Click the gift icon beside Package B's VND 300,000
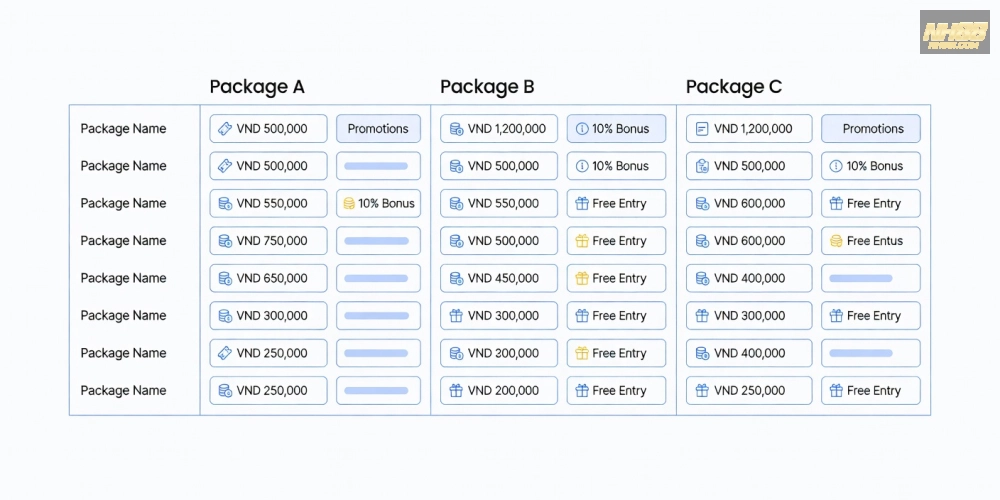1000x500 pixels. pos(456,316)
